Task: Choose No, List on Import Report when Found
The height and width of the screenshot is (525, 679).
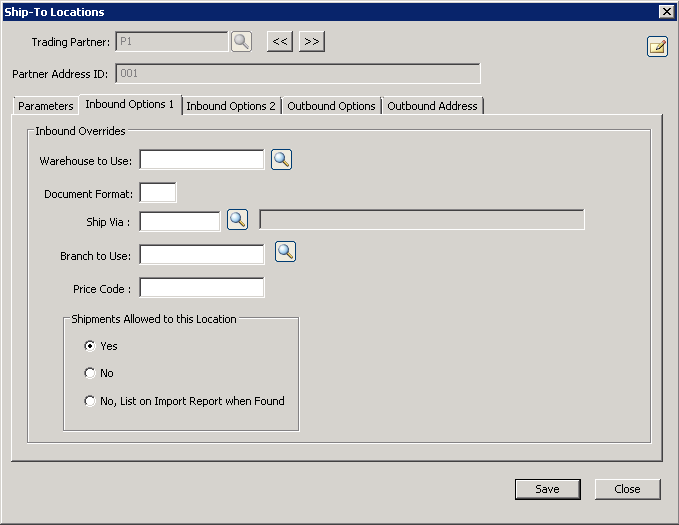Action: click(x=91, y=401)
